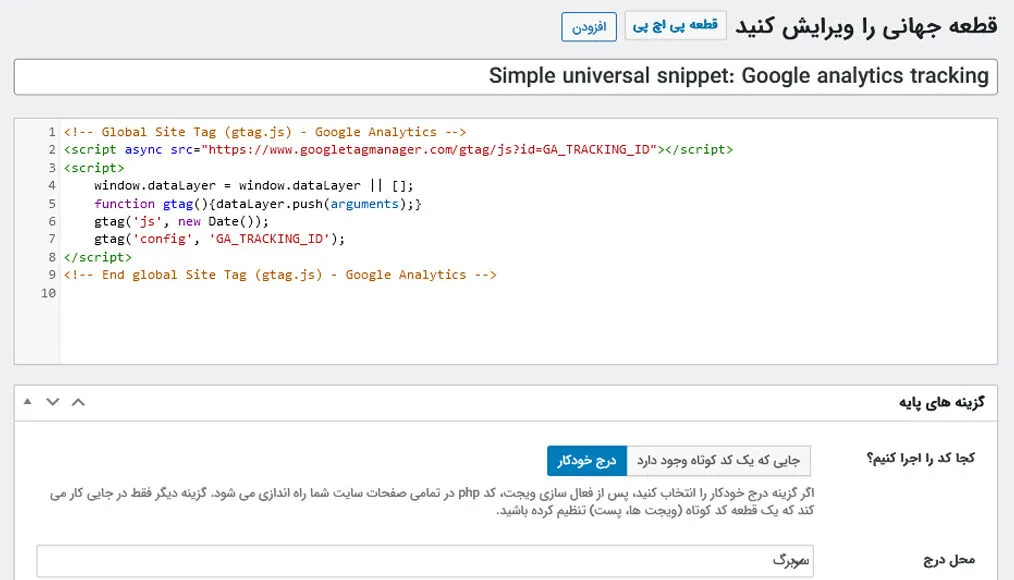Viewport: 1014px width, 580px height.
Task: Click line 3 opening script tag
Action: pos(94,167)
